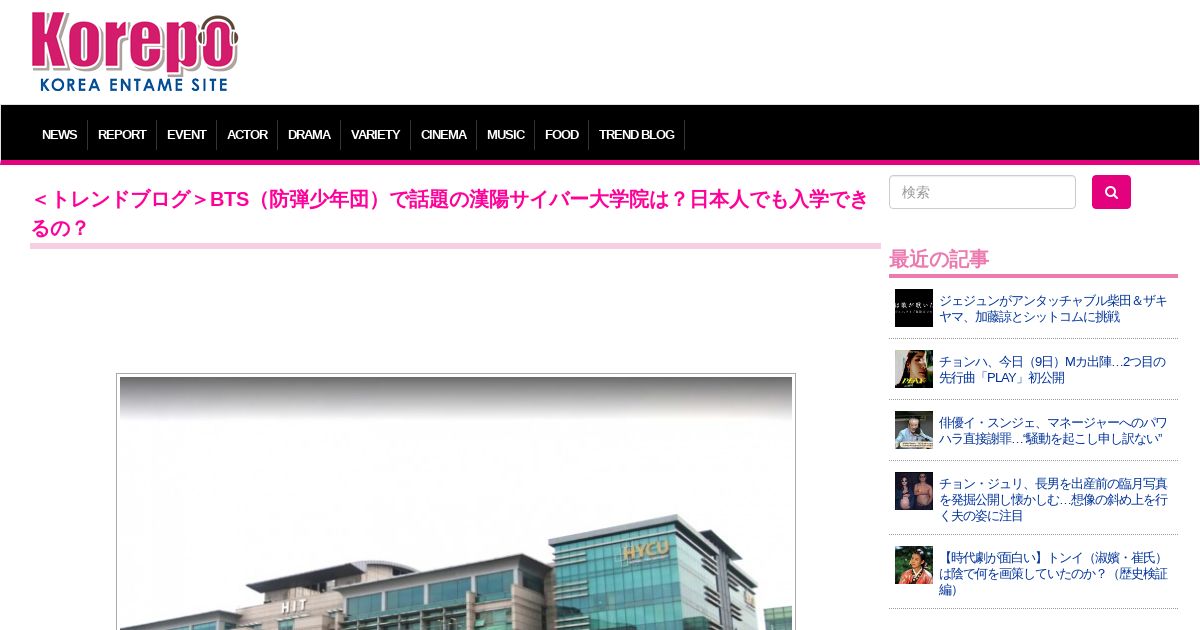The width and height of the screenshot is (1200, 630).
Task: Click the トンイ article thumbnail
Action: coord(914,565)
